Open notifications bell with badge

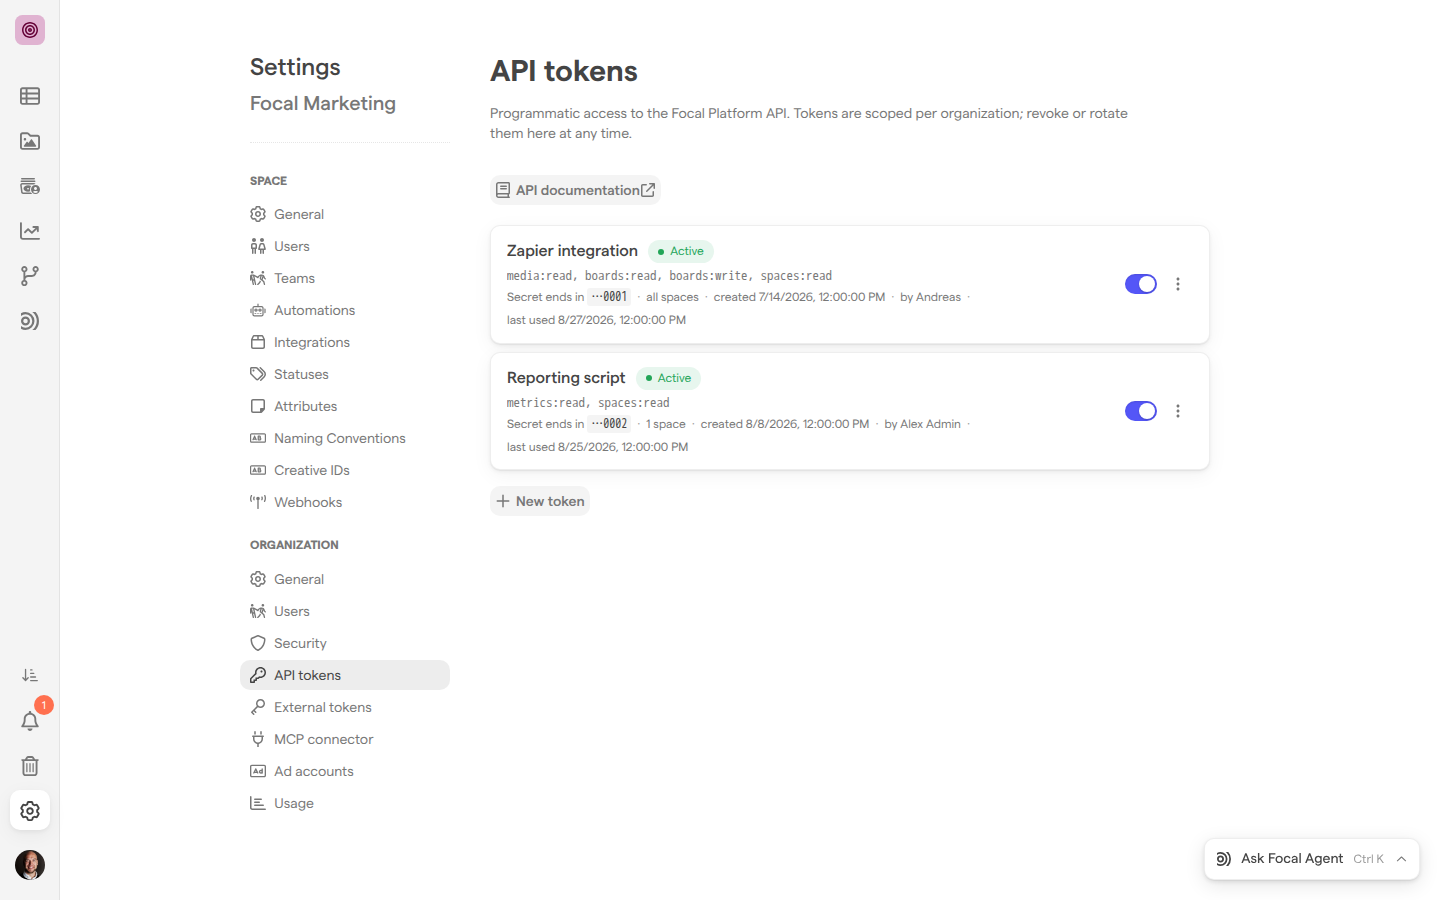[30, 721]
